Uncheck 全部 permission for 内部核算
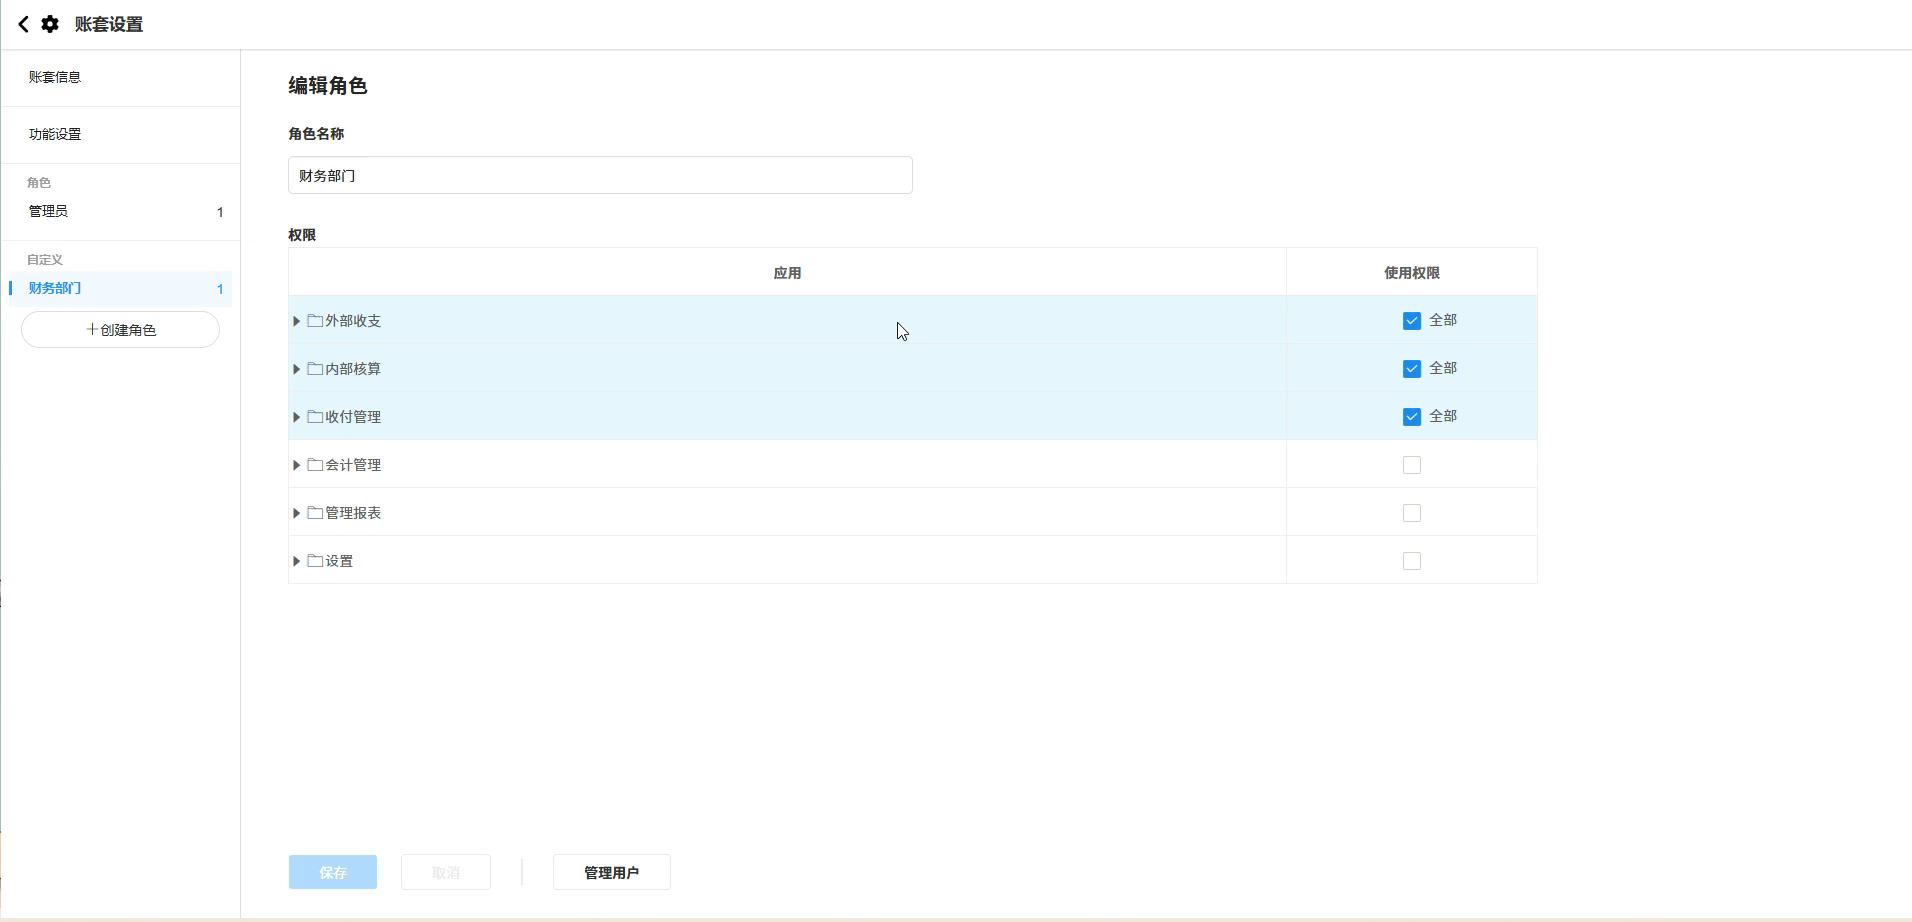 (1411, 369)
